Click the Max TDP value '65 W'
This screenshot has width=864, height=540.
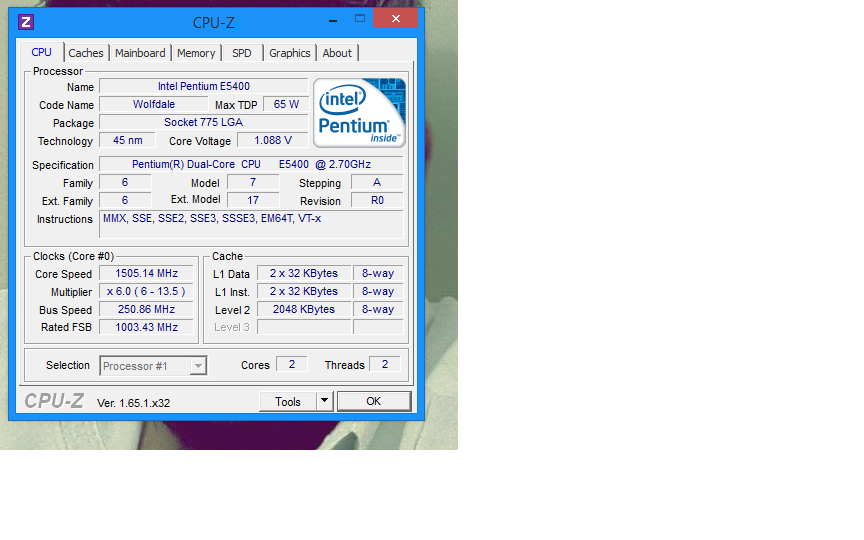click(x=286, y=104)
